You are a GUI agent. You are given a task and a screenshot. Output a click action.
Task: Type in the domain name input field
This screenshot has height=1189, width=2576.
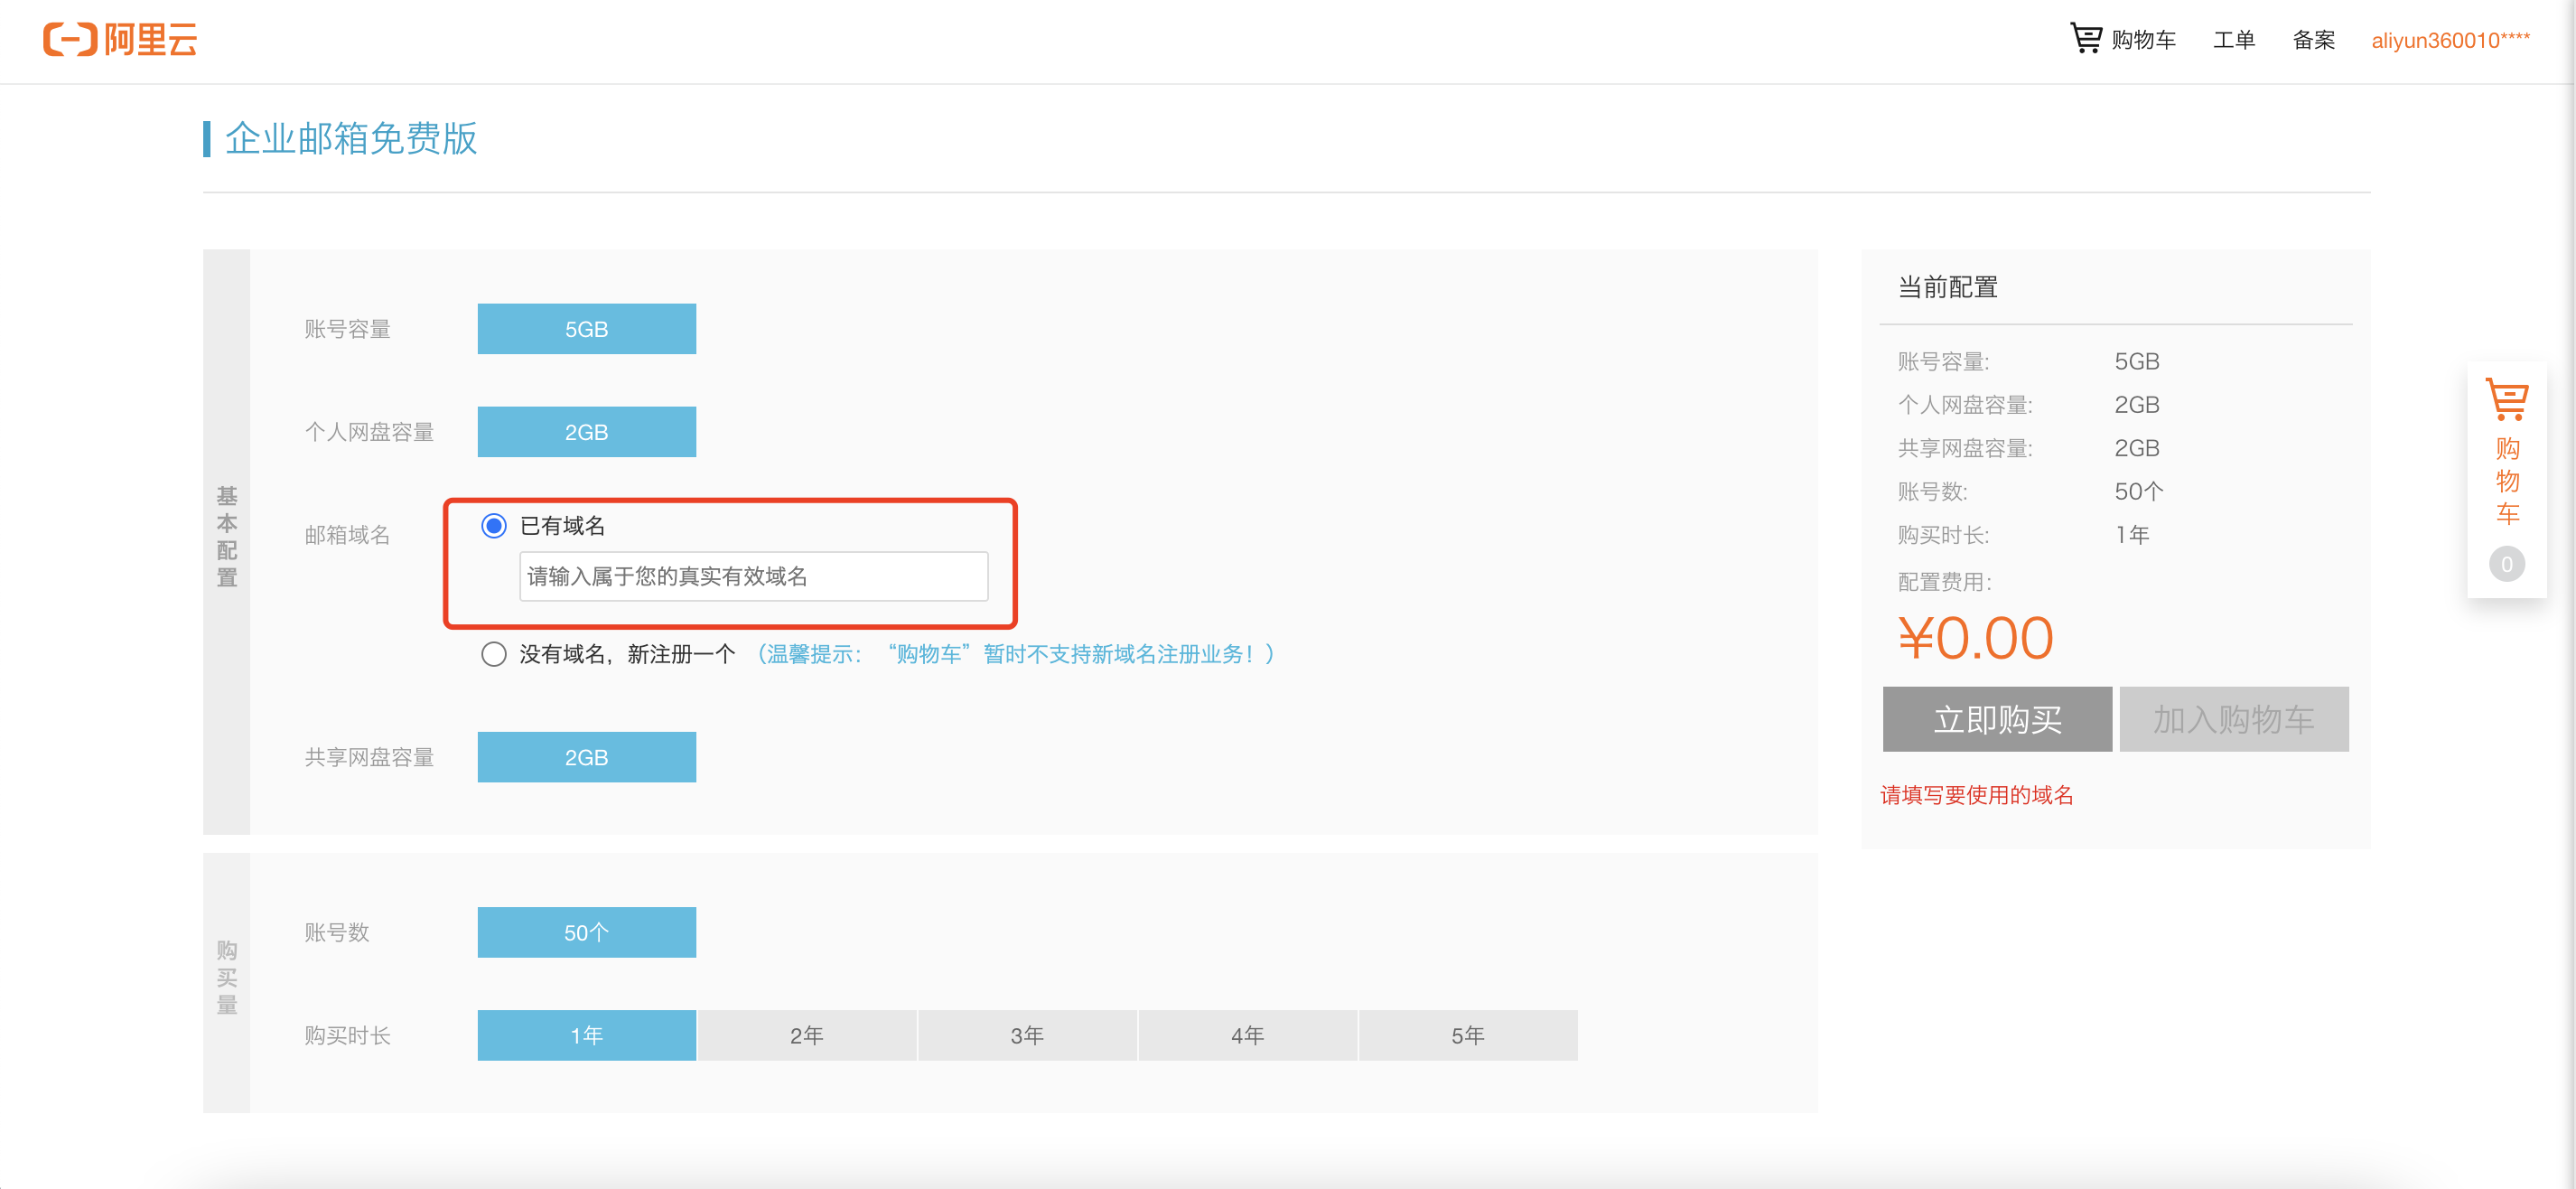[753, 577]
